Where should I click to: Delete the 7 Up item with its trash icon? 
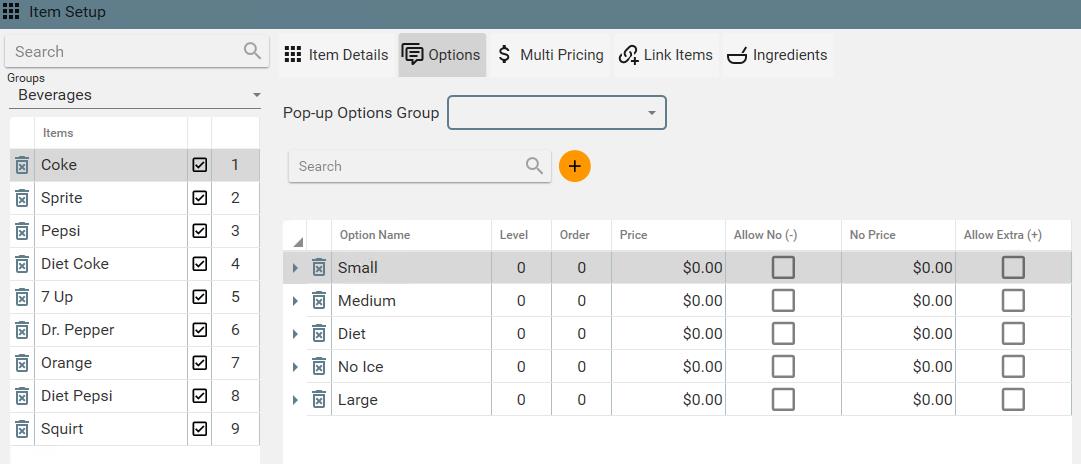(22, 297)
